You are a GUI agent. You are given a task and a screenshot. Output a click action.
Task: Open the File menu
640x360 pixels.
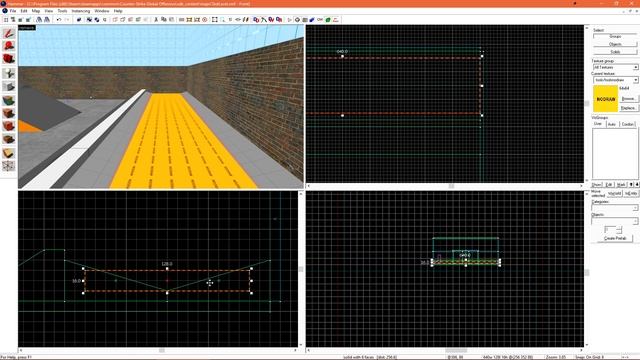13,11
